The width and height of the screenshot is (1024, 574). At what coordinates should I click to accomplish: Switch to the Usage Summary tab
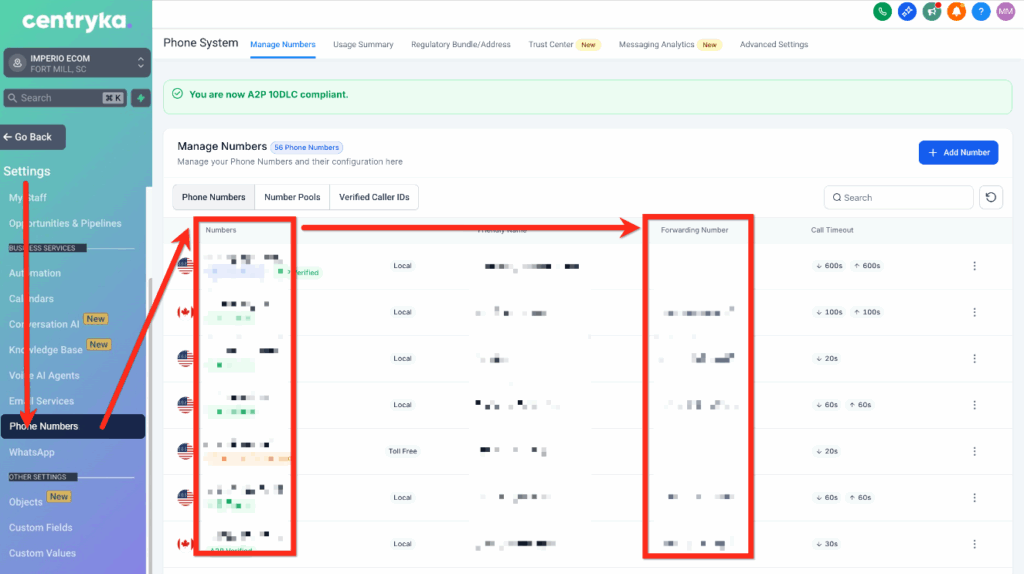pos(363,45)
